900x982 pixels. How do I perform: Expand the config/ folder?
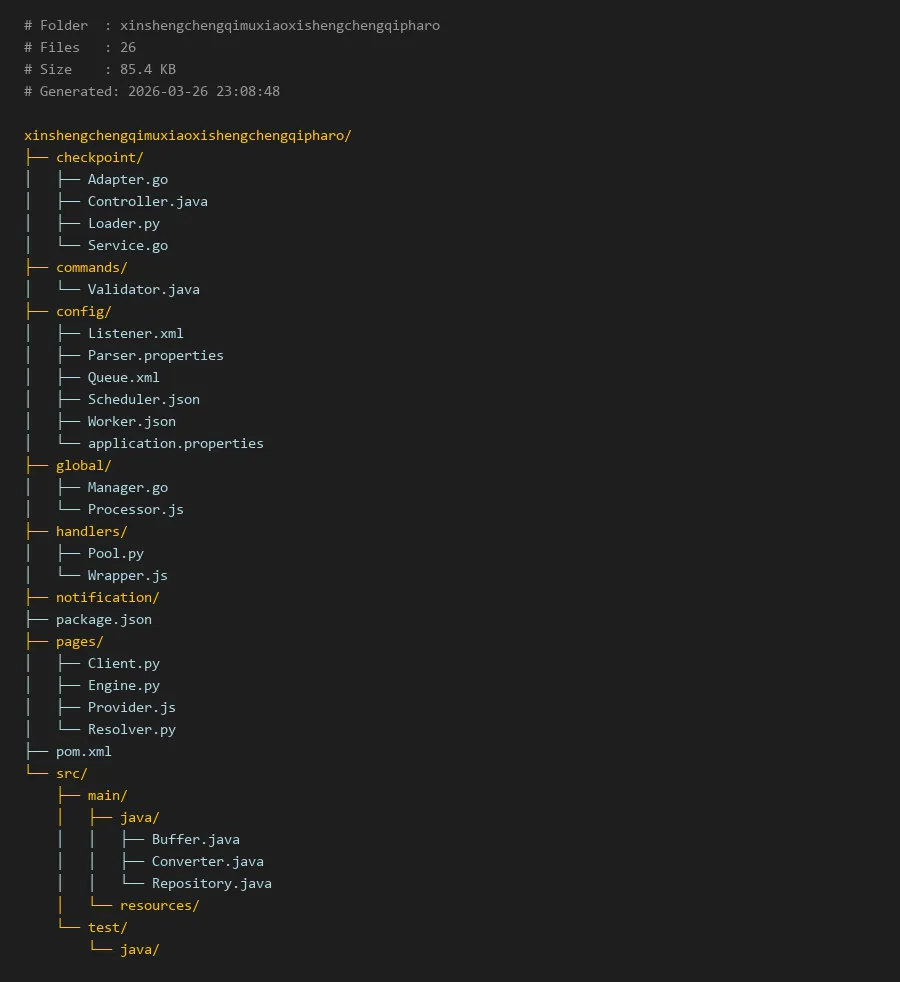[83, 311]
